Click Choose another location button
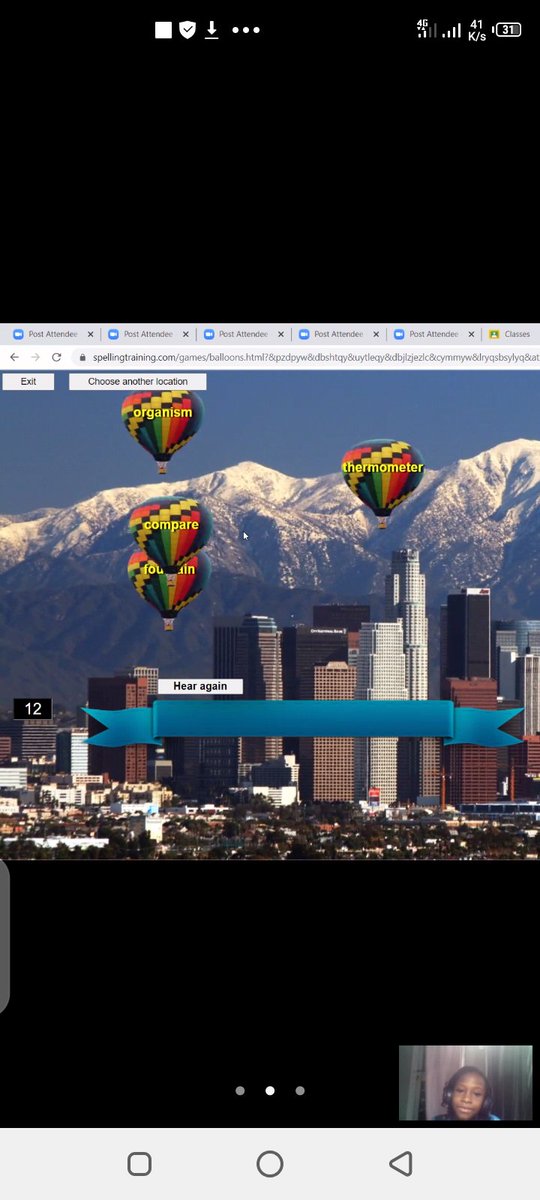The width and height of the screenshot is (540, 1200). pyautogui.click(x=138, y=381)
